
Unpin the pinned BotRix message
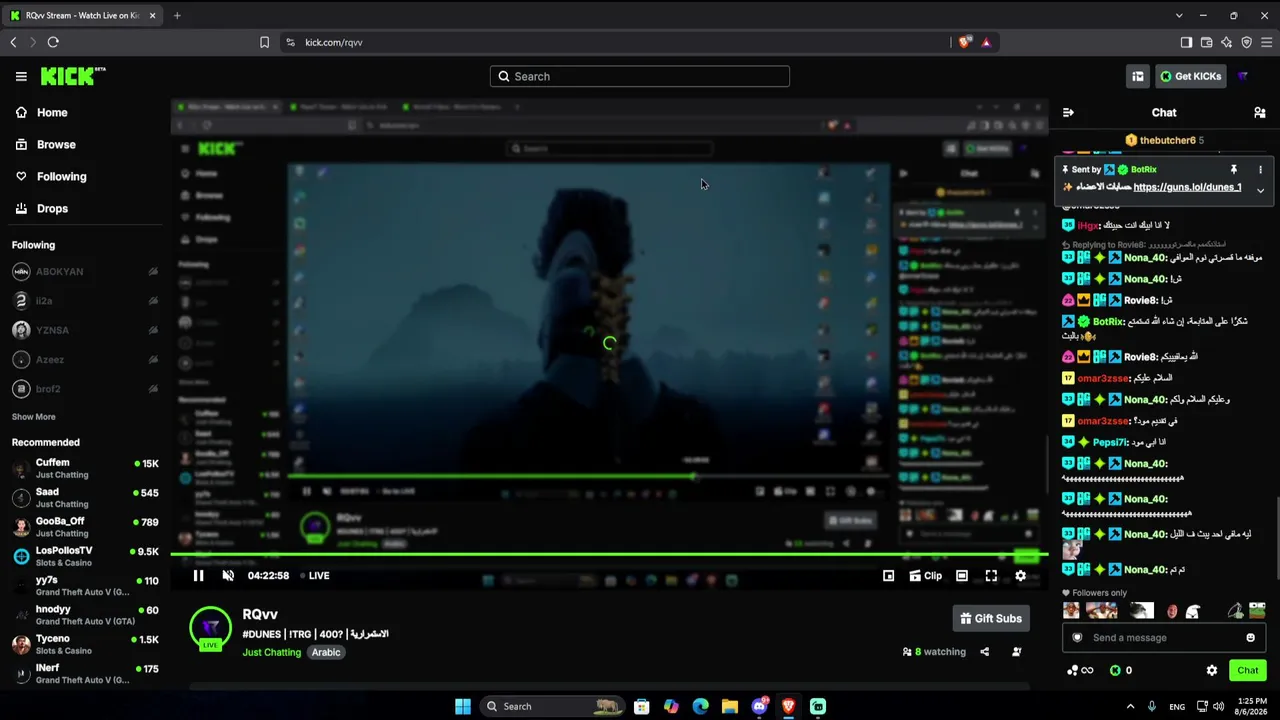tap(1234, 170)
